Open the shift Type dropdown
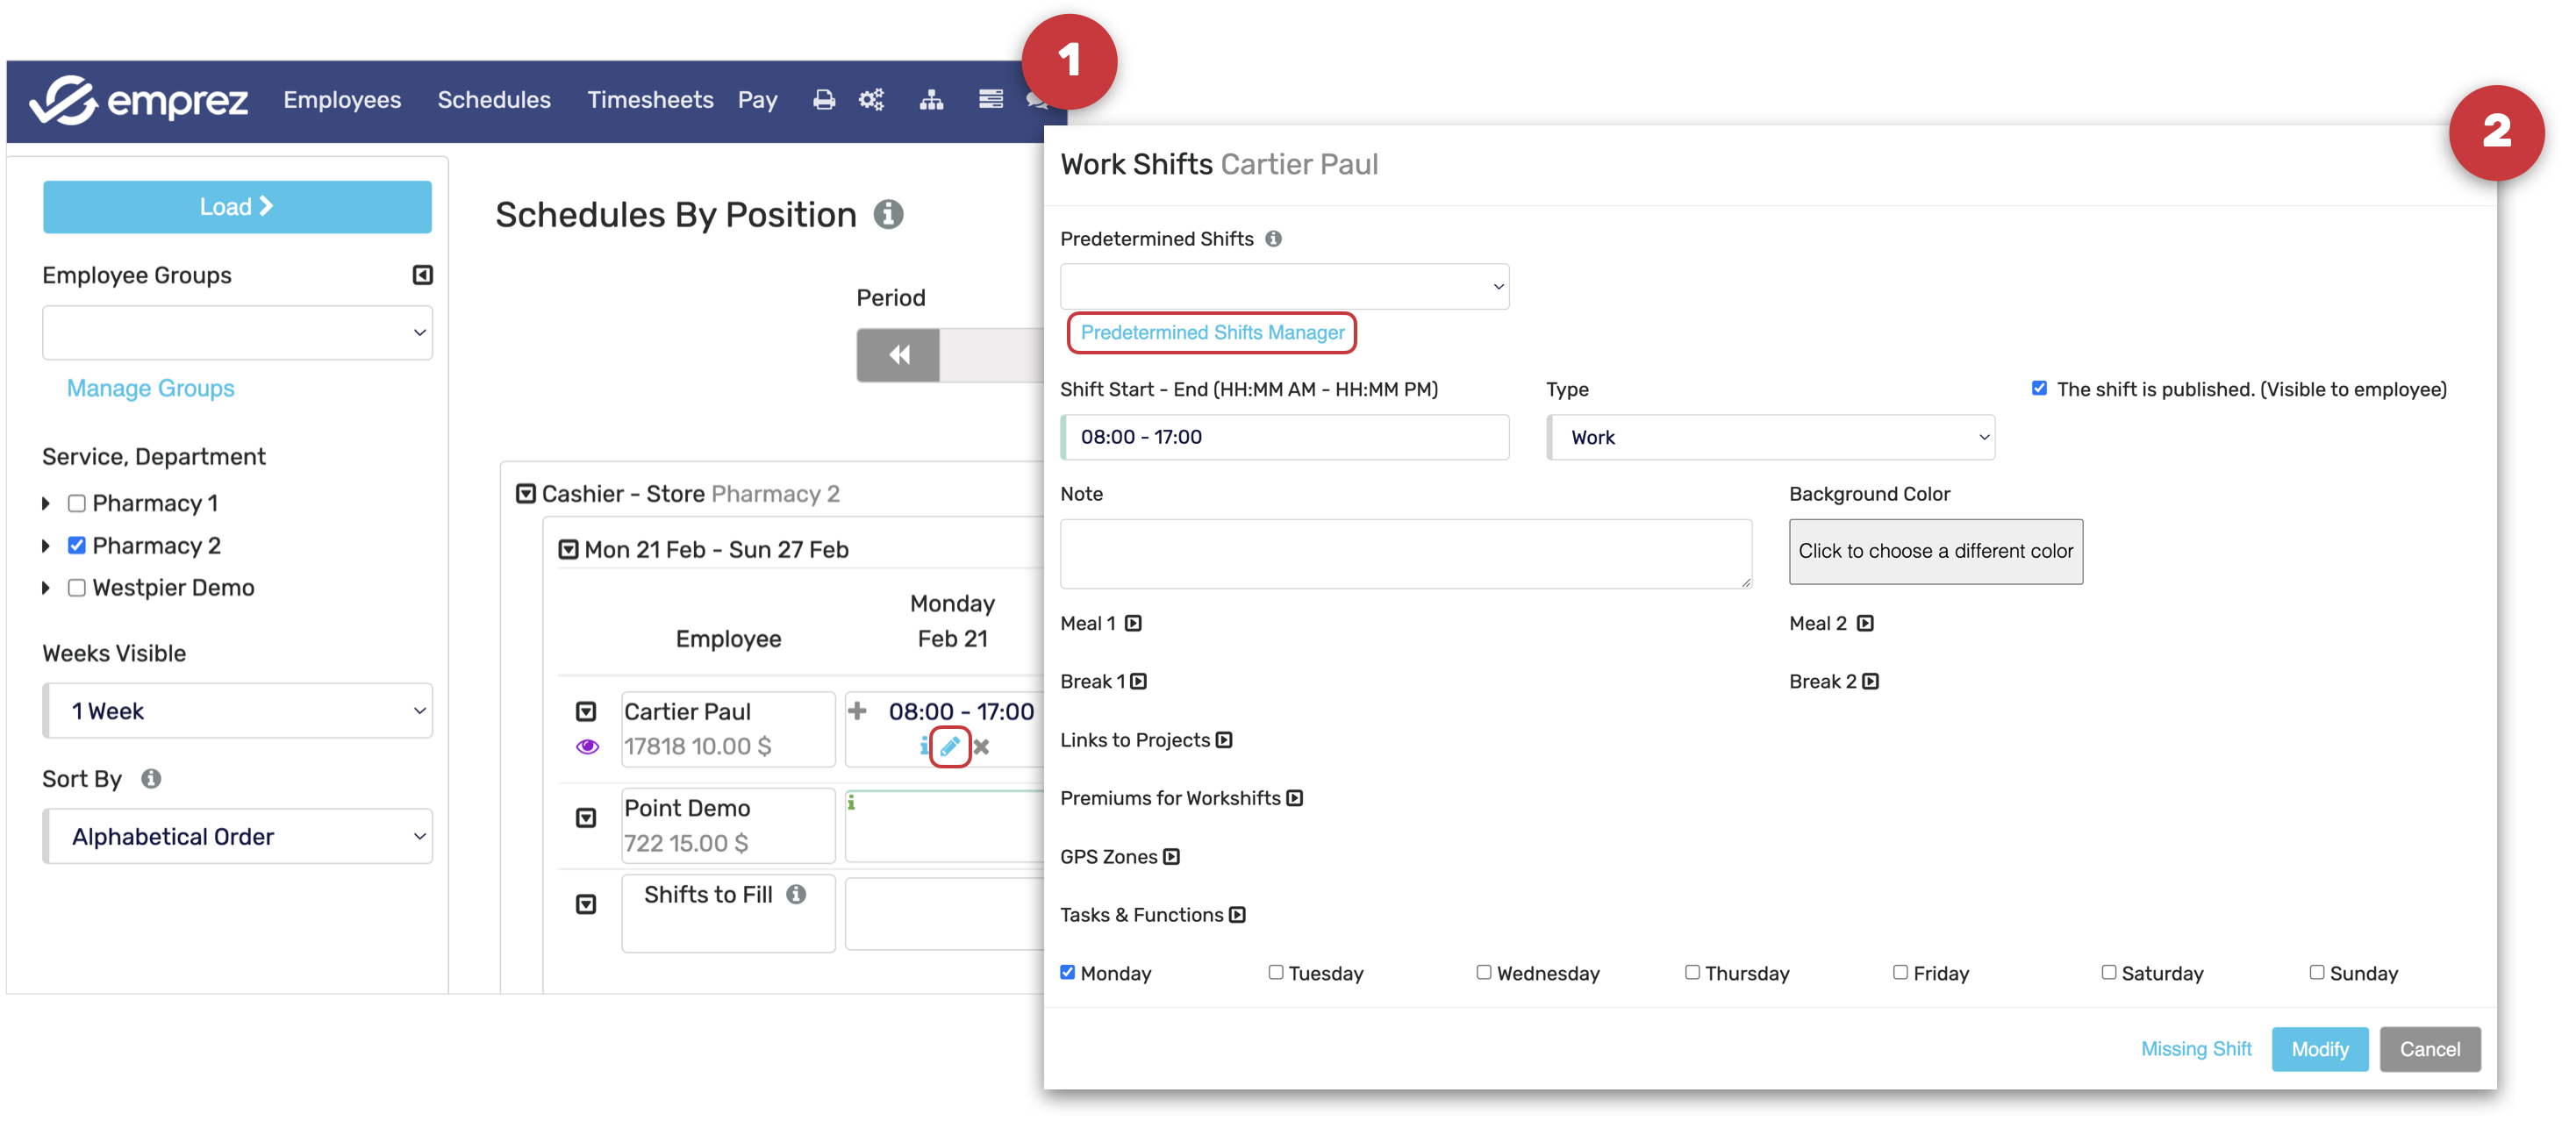 point(1770,437)
